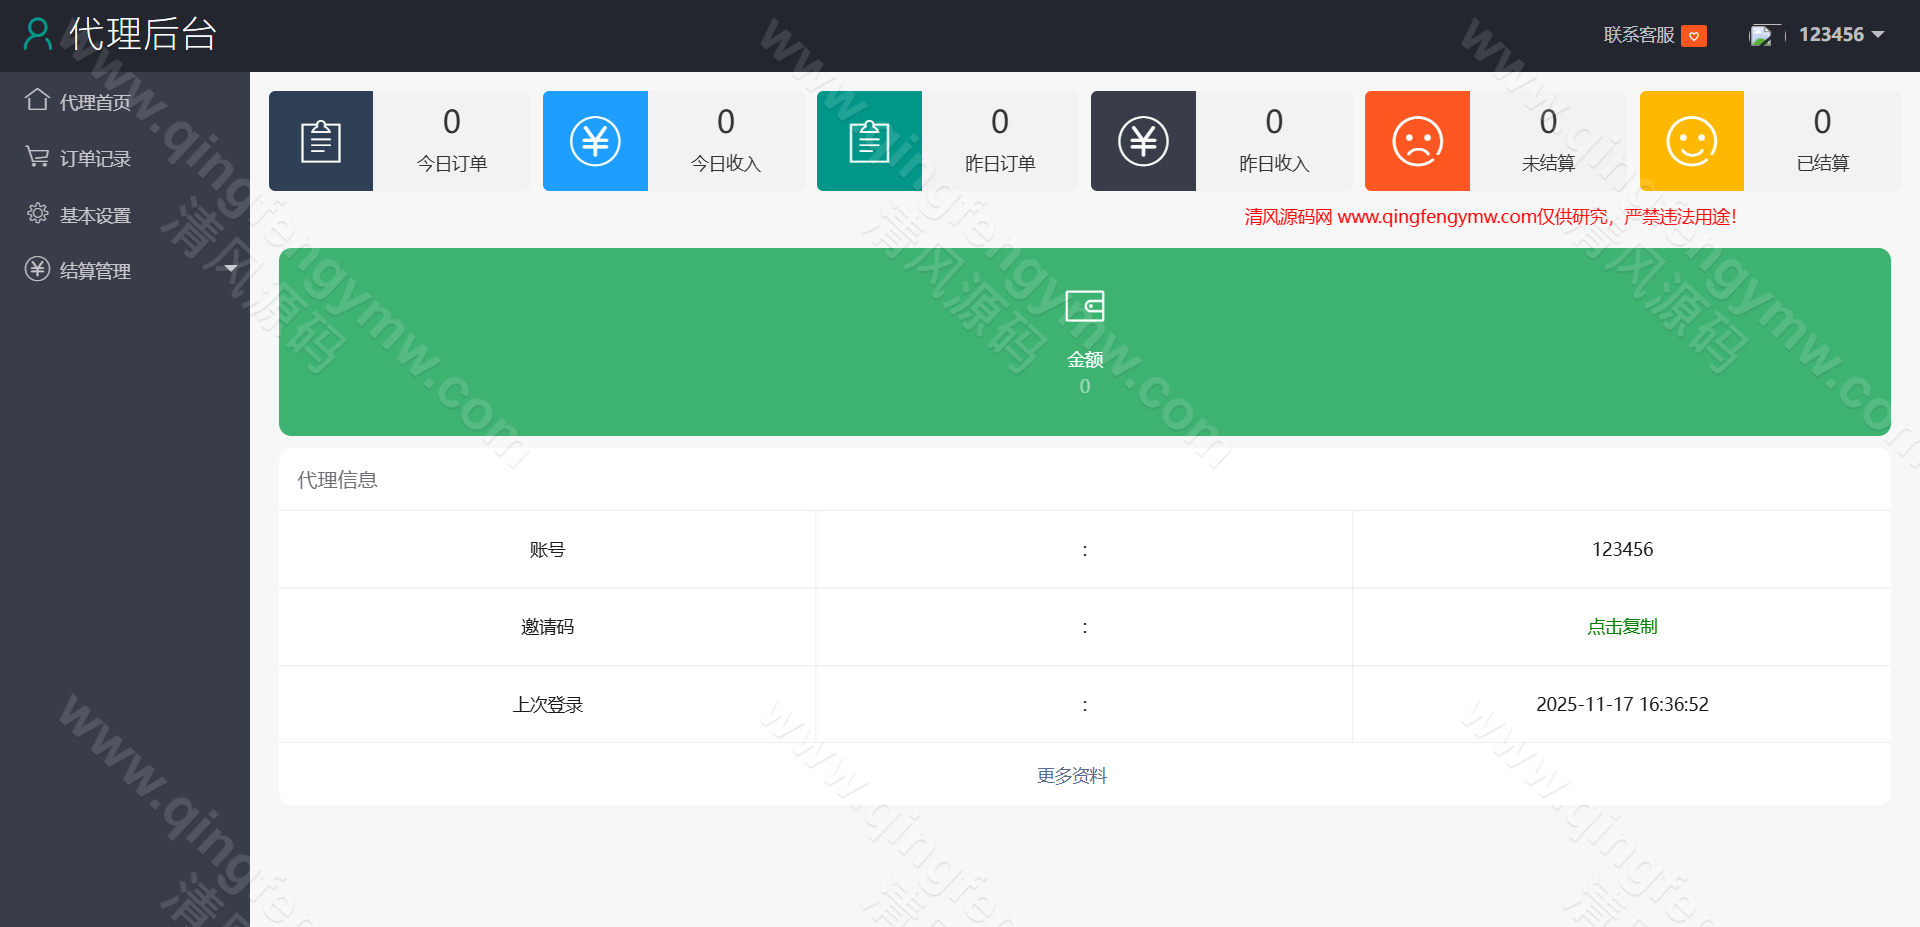Click the yellow smiley 已结算 icon
The image size is (1920, 927).
click(1691, 140)
